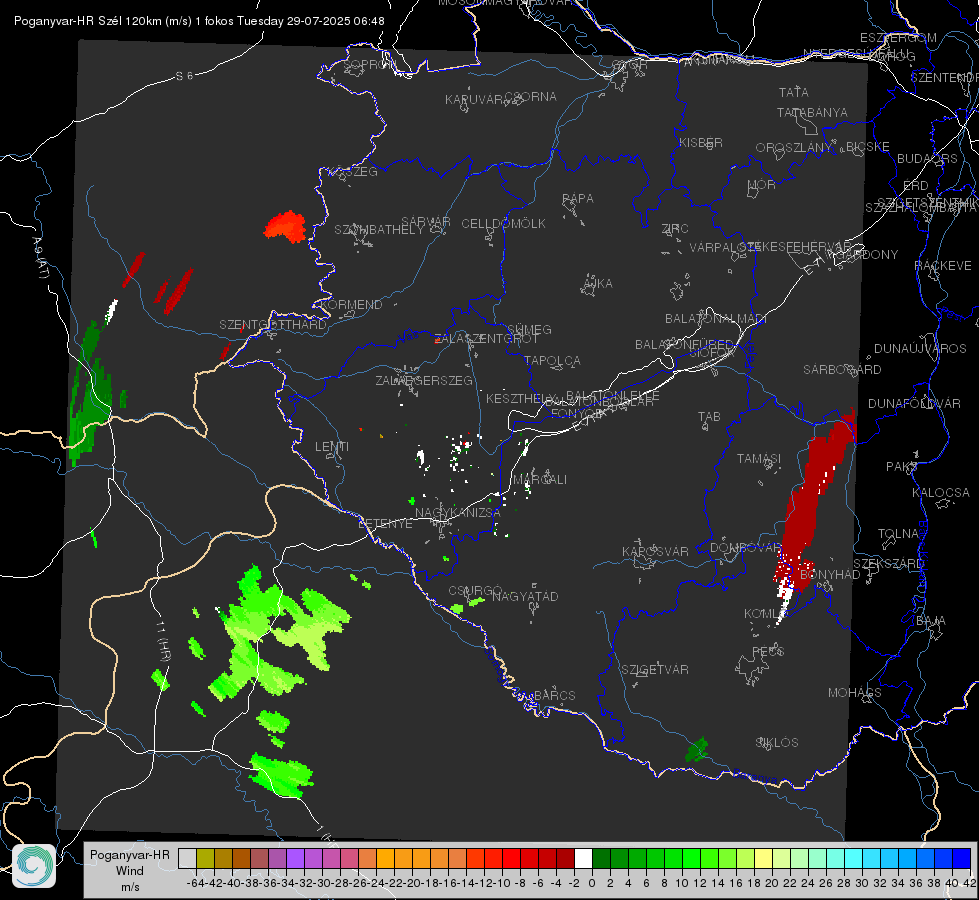Click the MARCALI city label
Screen dimensions: 979x900
(x=539, y=480)
